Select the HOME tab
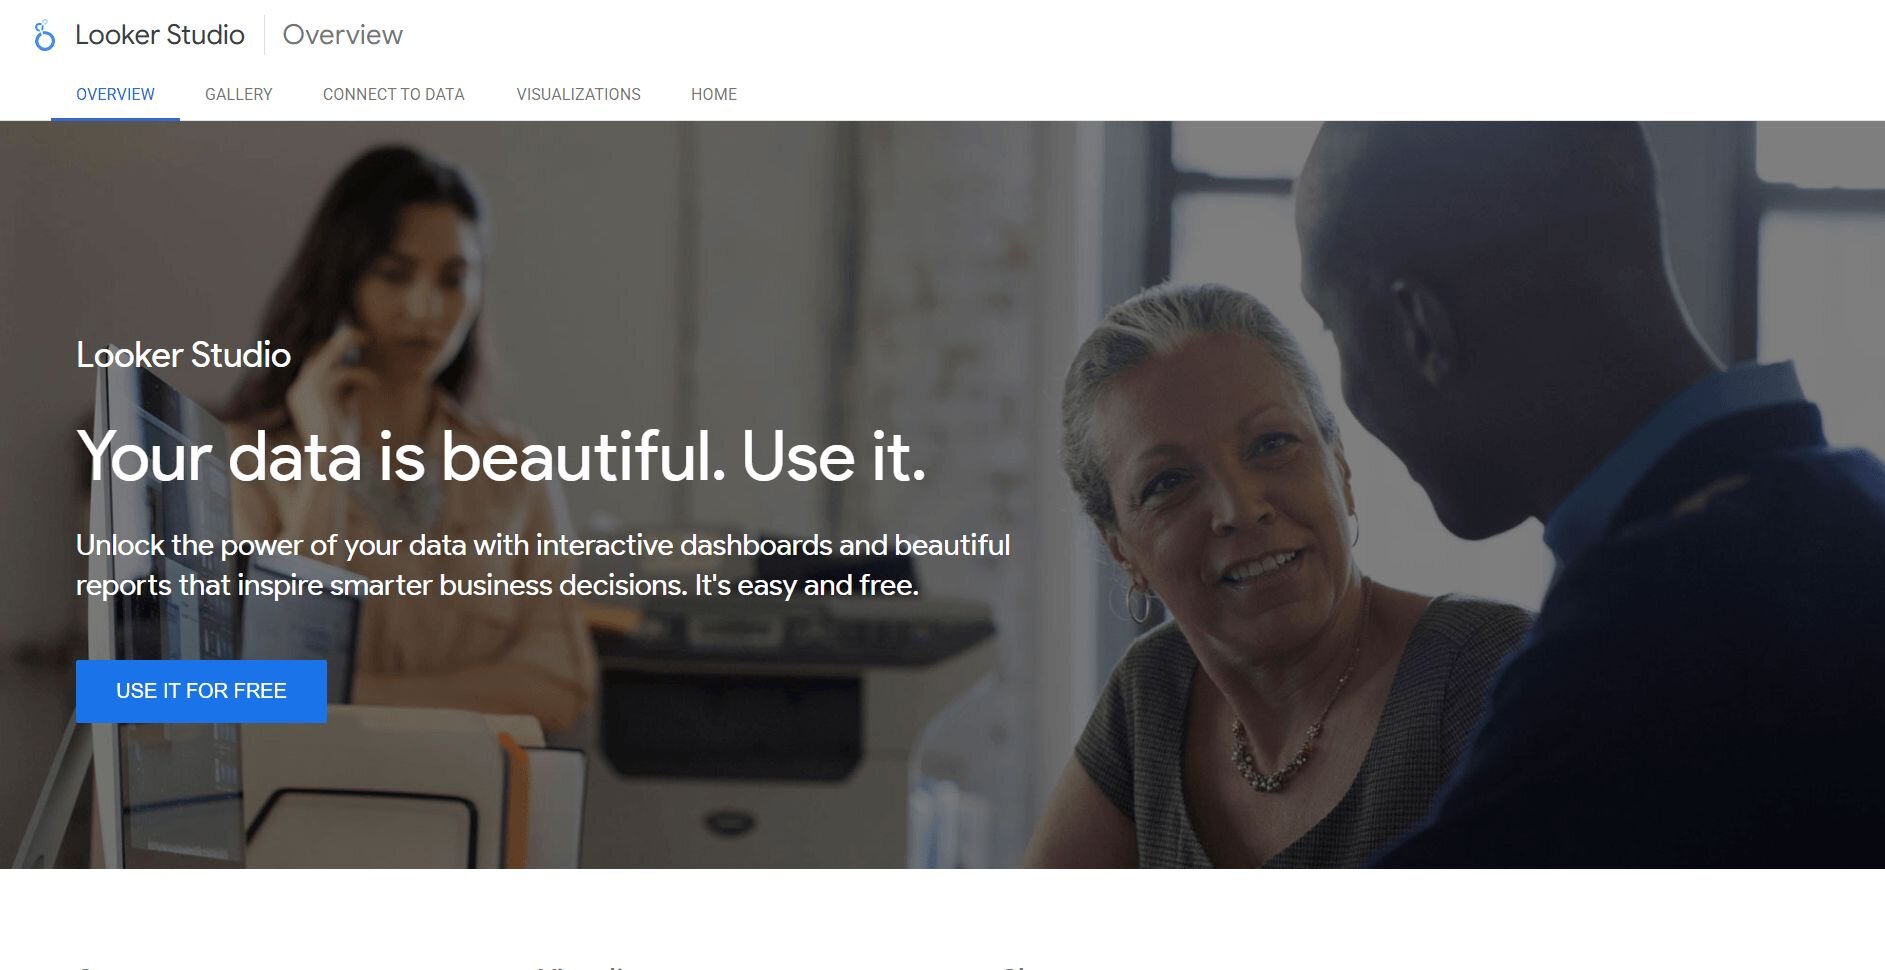The width and height of the screenshot is (1885, 970). 714,94
